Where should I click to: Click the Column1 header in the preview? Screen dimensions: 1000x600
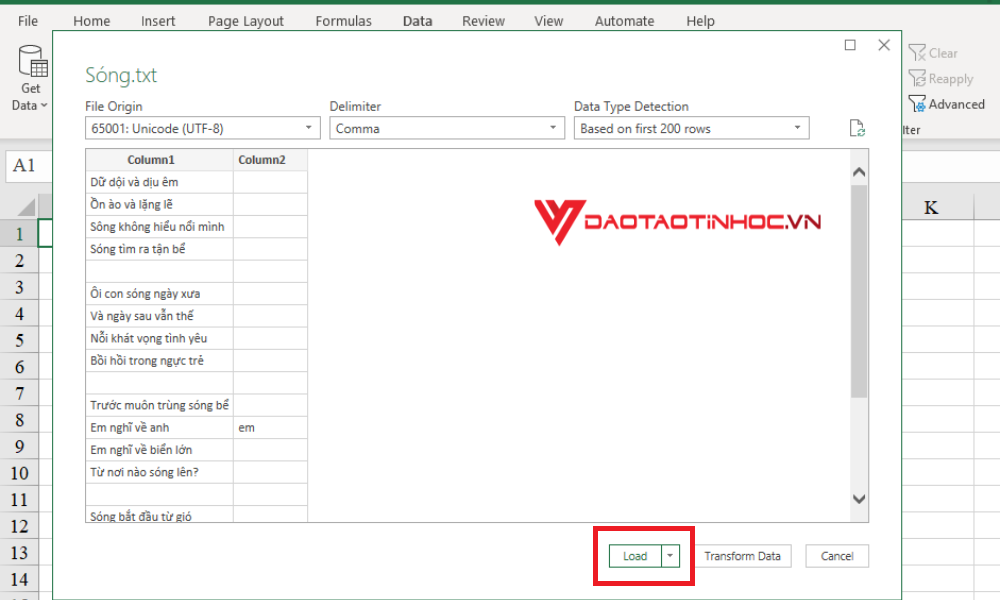click(x=151, y=159)
